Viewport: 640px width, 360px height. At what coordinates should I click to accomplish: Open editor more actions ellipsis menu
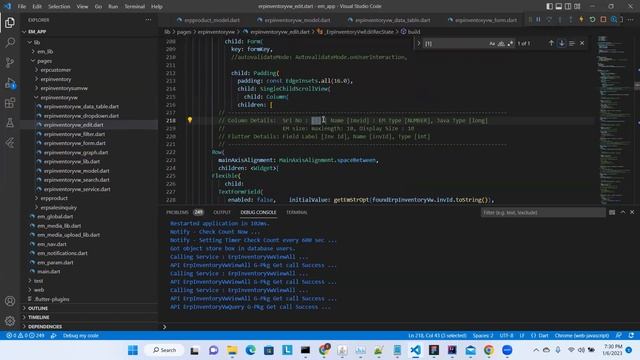pos(631,20)
